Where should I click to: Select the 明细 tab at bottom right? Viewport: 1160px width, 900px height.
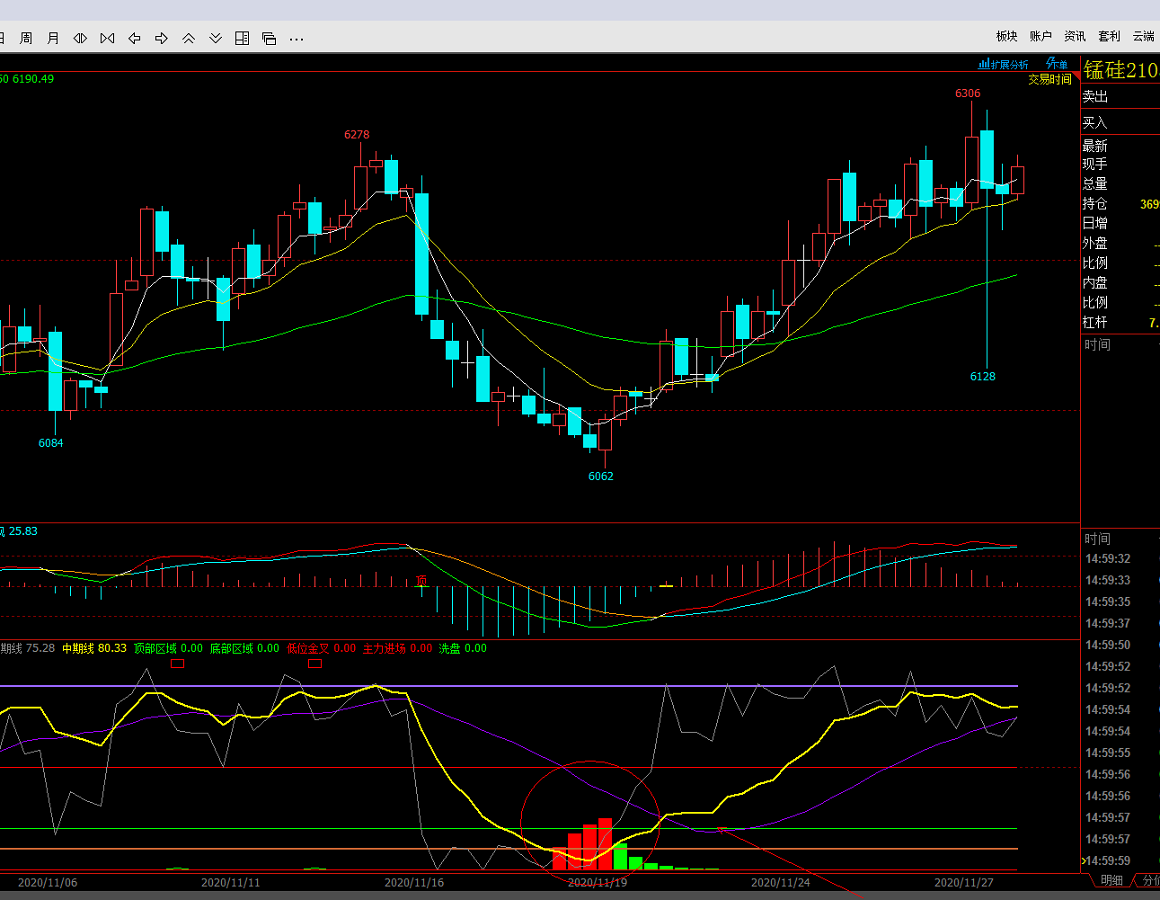tap(1111, 881)
